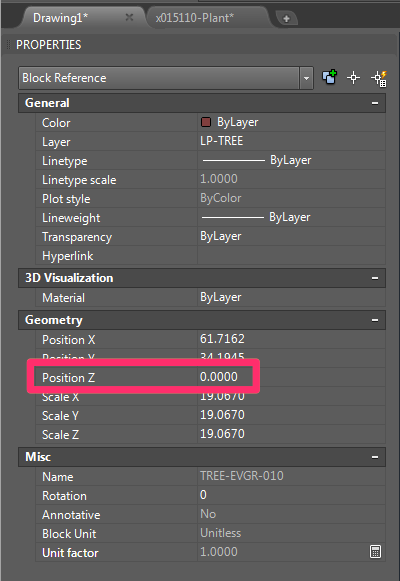This screenshot has width=400, height=581.
Task: Switch to the x015110-Plant tab
Action: (195, 18)
